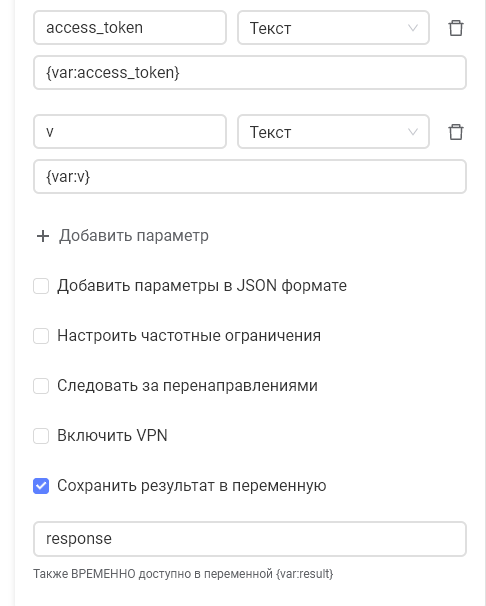Image resolution: width=486 pixels, height=606 pixels.
Task: Click the chevron arrow in access_token's Текст selector
Action: pyautogui.click(x=413, y=28)
